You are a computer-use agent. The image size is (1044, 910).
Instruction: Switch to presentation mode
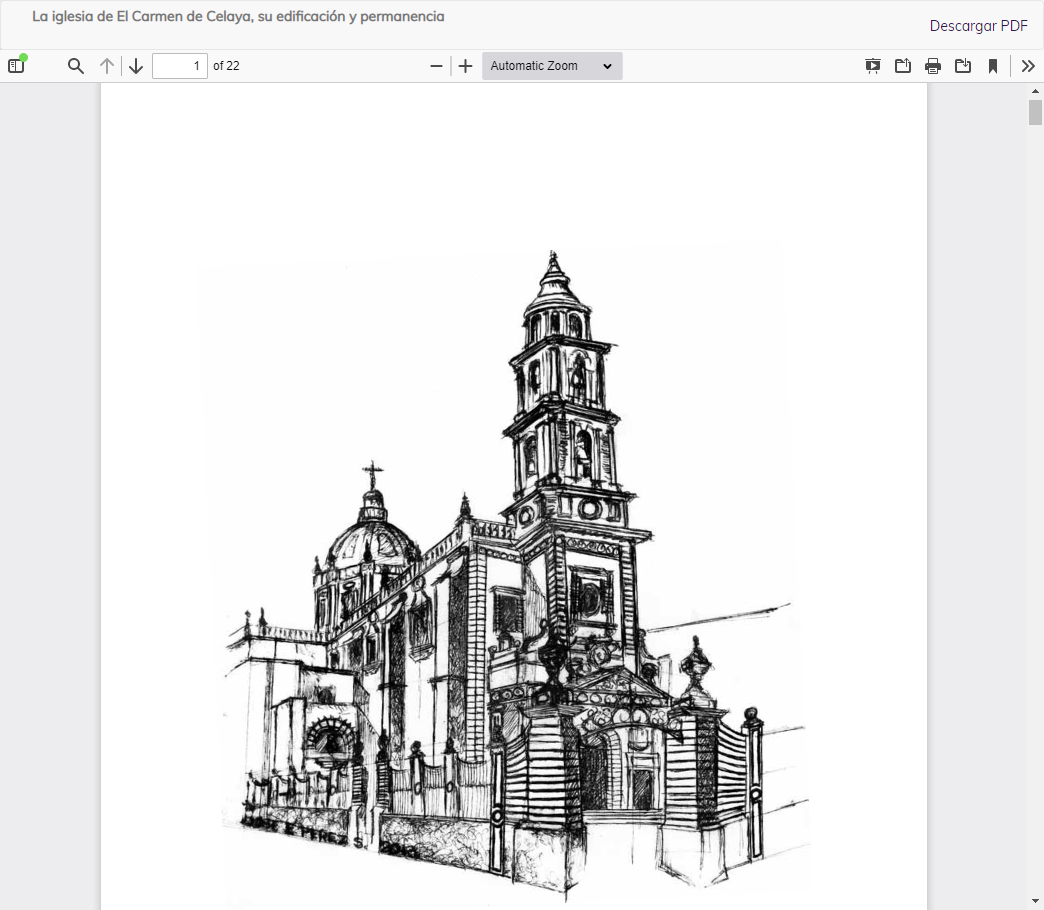coord(872,66)
